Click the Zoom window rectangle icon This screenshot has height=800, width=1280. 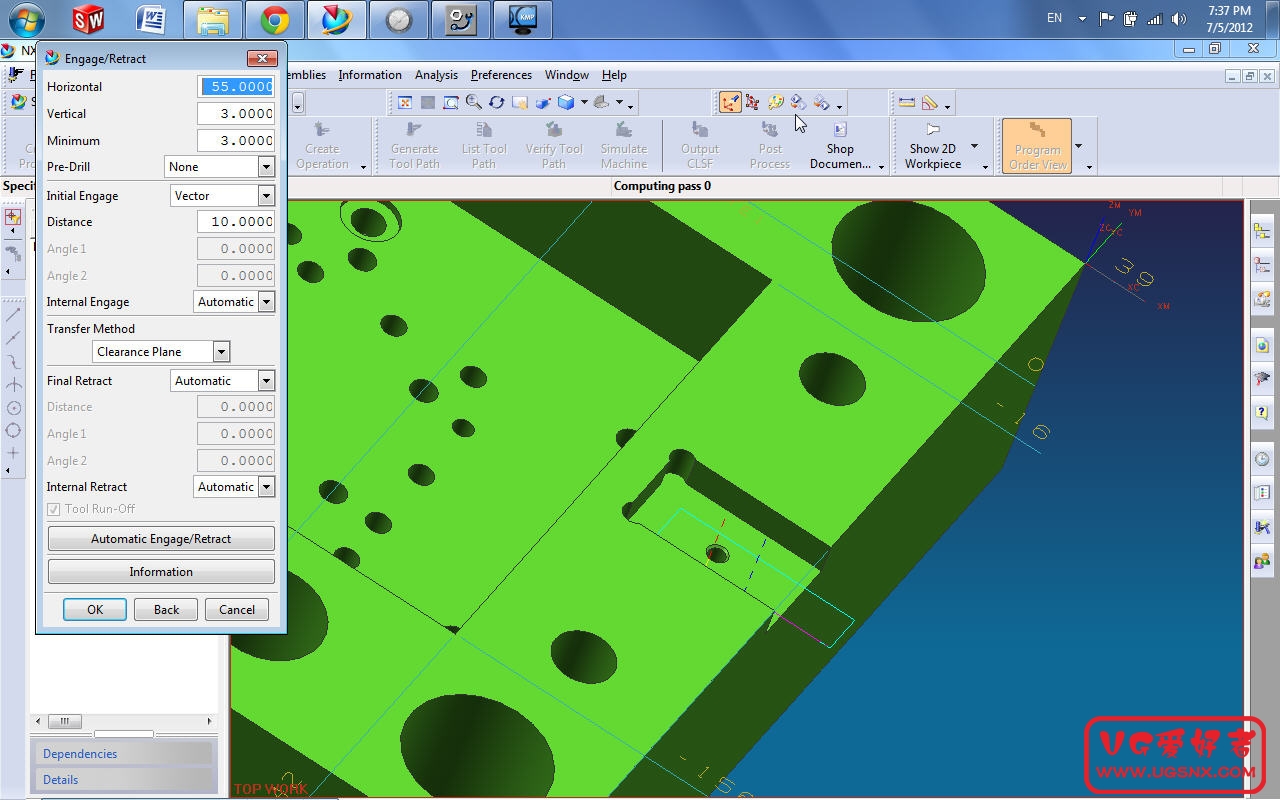click(x=451, y=102)
